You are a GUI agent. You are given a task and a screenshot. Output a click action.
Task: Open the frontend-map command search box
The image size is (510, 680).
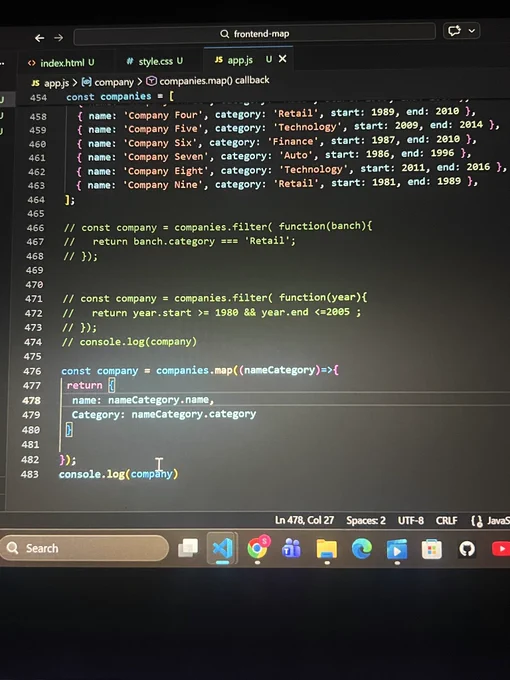255,34
